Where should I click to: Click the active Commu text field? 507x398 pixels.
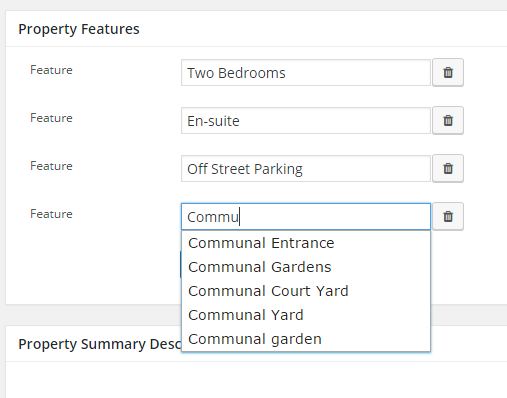[x=306, y=217]
